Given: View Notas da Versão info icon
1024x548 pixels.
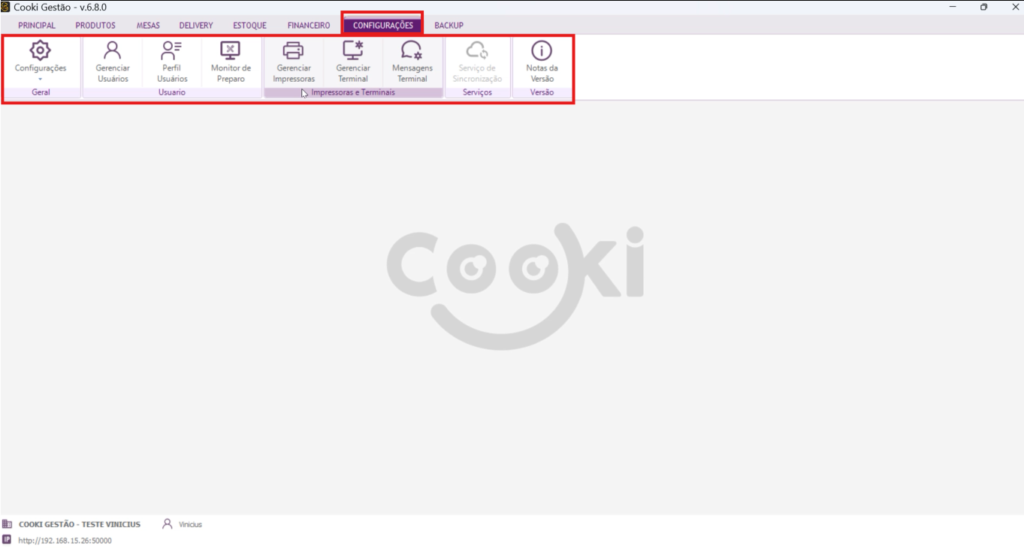Looking at the screenshot, I should [x=541, y=50].
